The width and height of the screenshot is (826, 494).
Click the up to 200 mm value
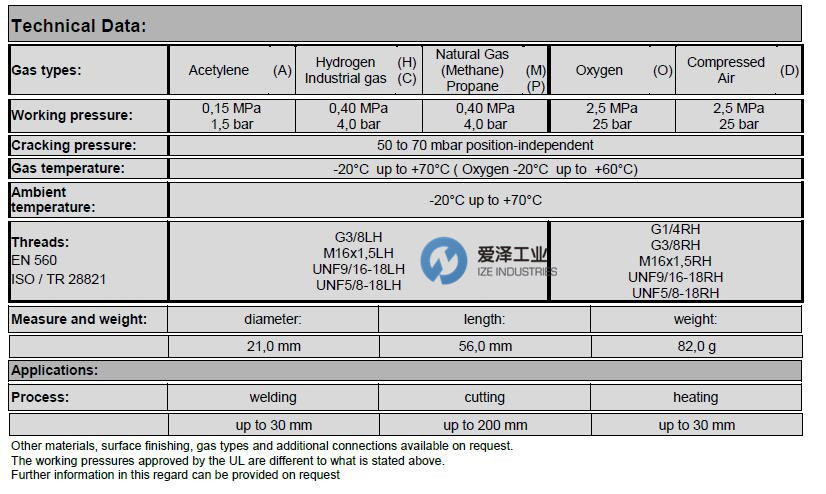(x=484, y=425)
